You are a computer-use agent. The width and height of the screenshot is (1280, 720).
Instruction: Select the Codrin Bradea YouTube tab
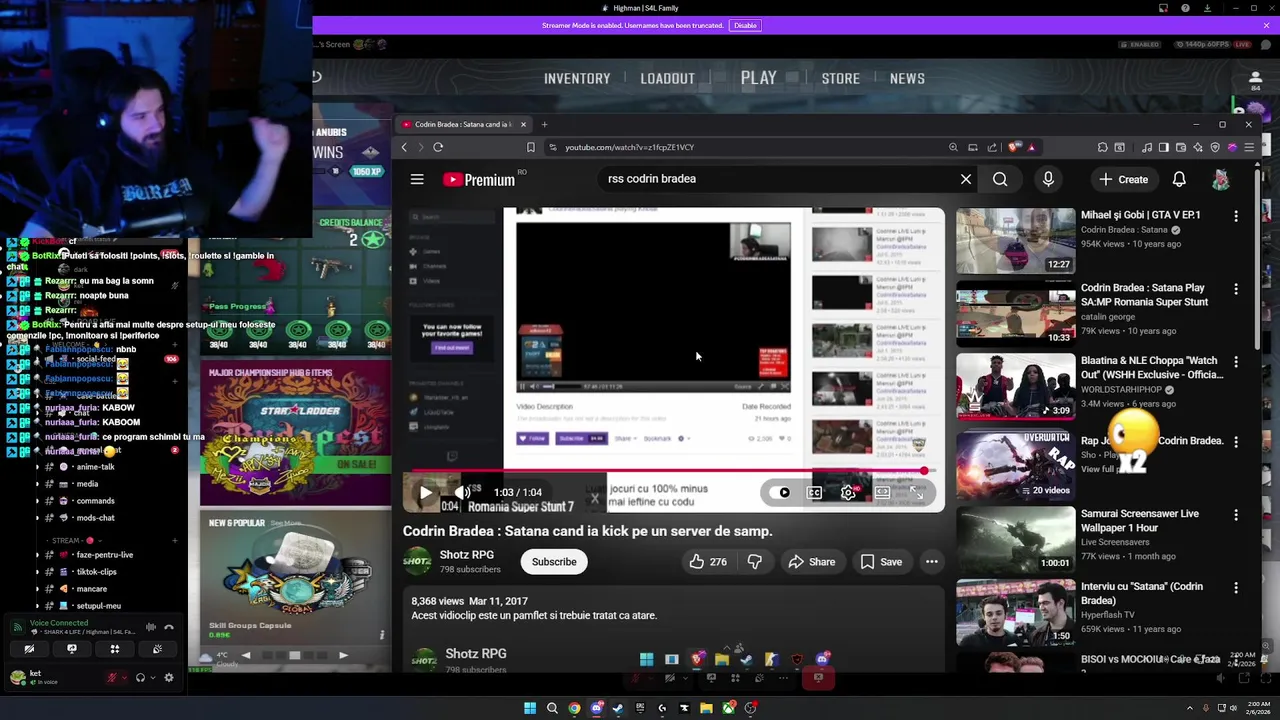(462, 124)
